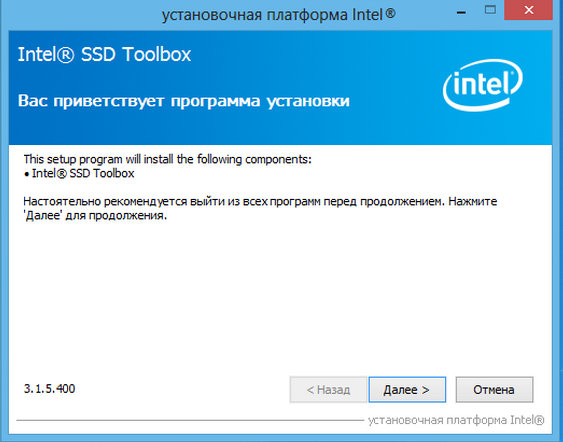Click the window title установочная платформа Intel®

coord(279,15)
